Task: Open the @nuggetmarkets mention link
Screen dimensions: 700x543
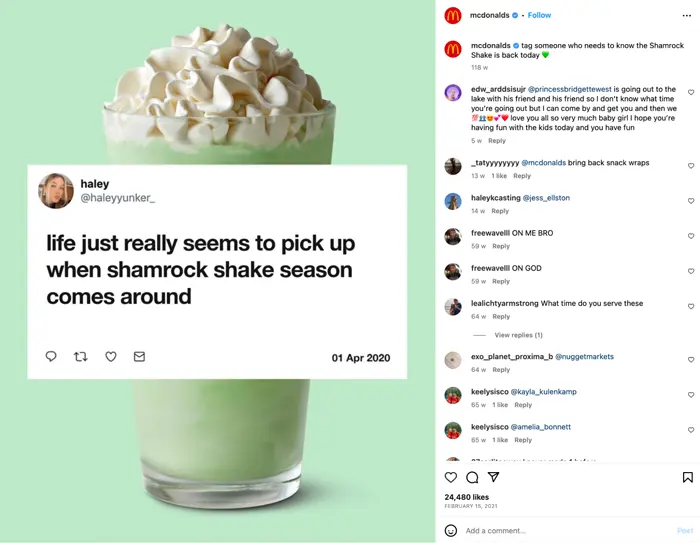Action: (584, 356)
